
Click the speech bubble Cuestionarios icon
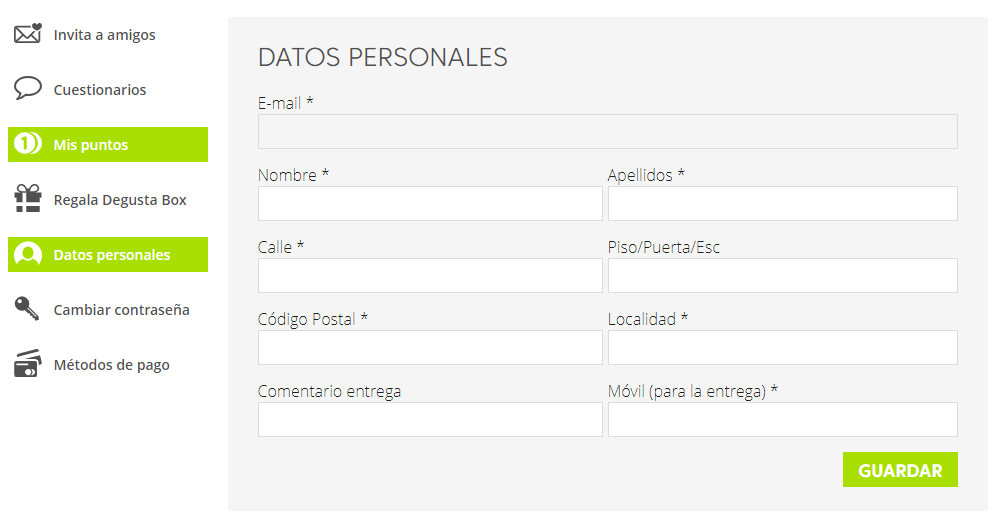click(x=28, y=89)
